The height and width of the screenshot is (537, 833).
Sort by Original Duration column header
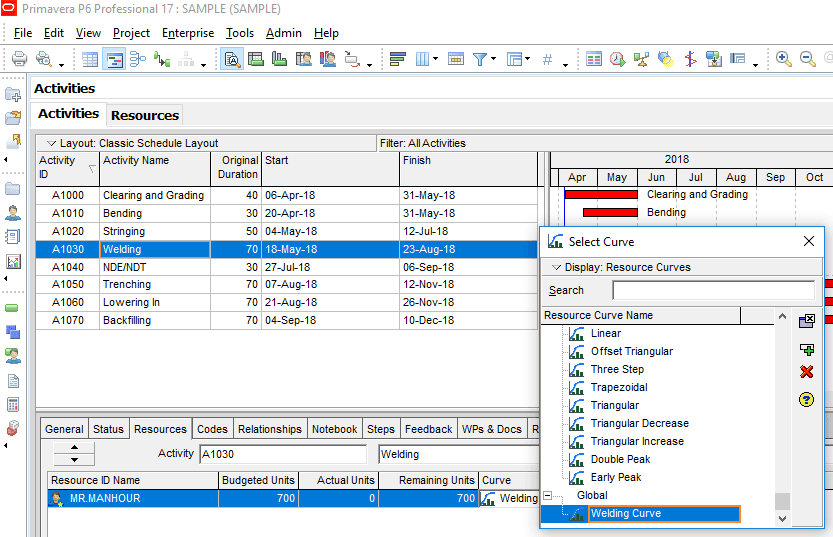[x=236, y=168]
